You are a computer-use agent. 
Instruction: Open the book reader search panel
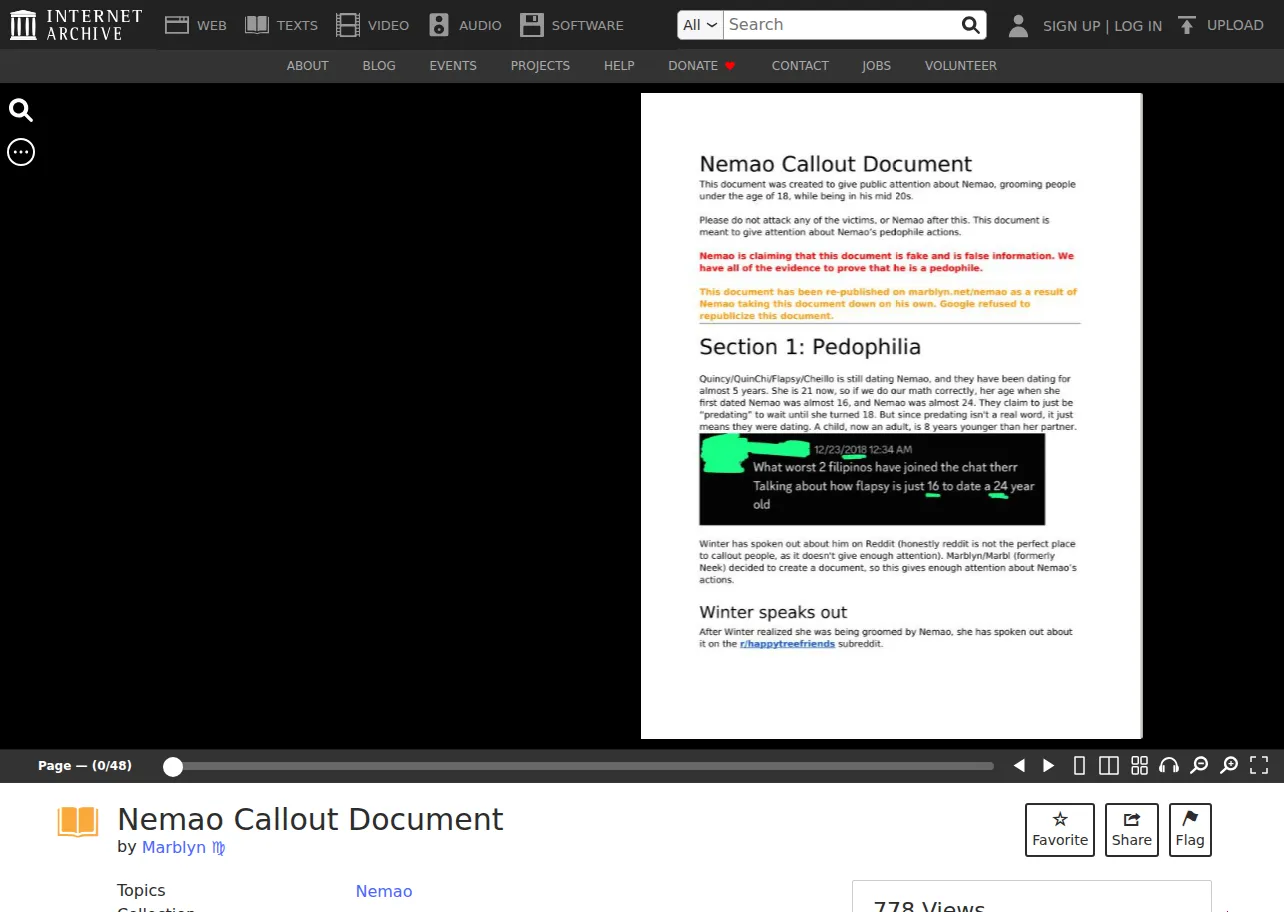coord(21,110)
